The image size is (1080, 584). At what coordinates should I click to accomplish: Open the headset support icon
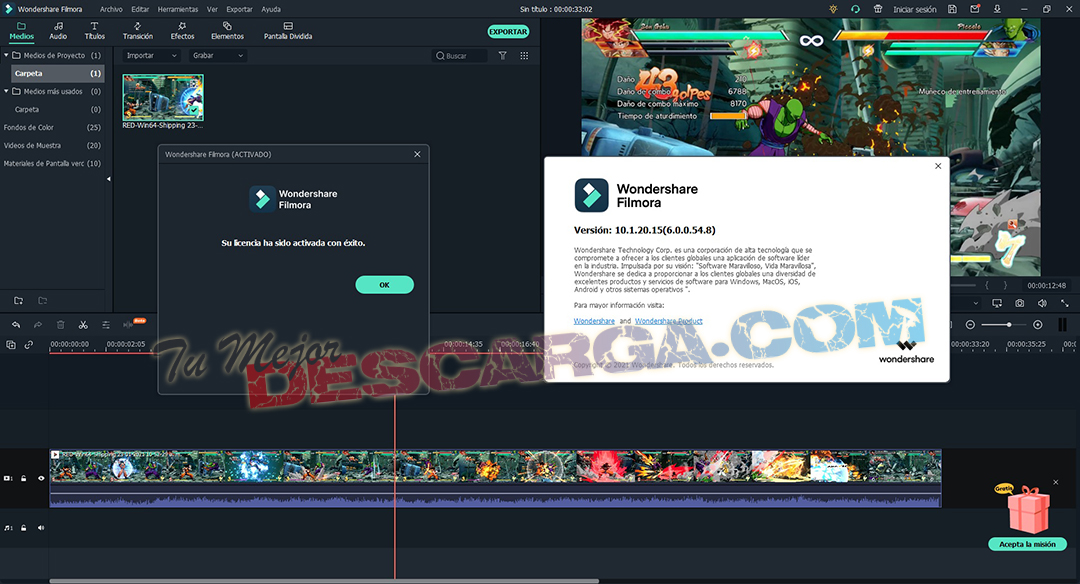tap(855, 9)
